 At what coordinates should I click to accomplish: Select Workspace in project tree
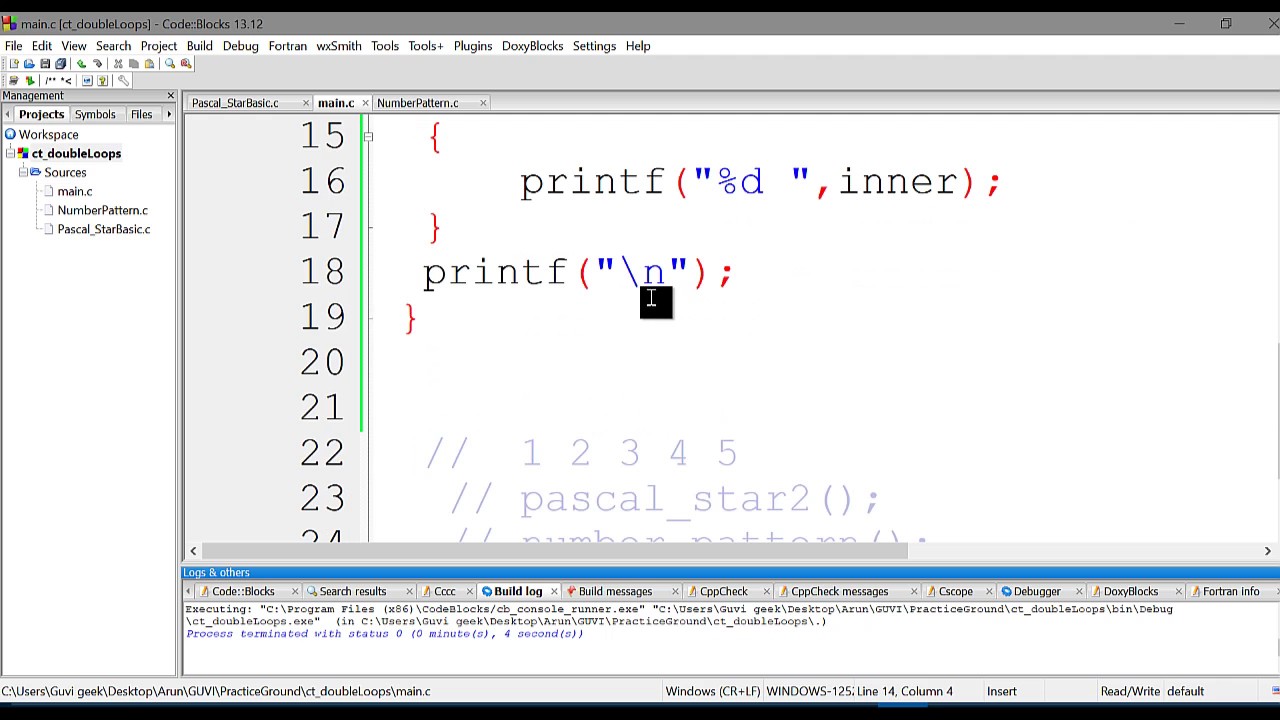pos(48,135)
